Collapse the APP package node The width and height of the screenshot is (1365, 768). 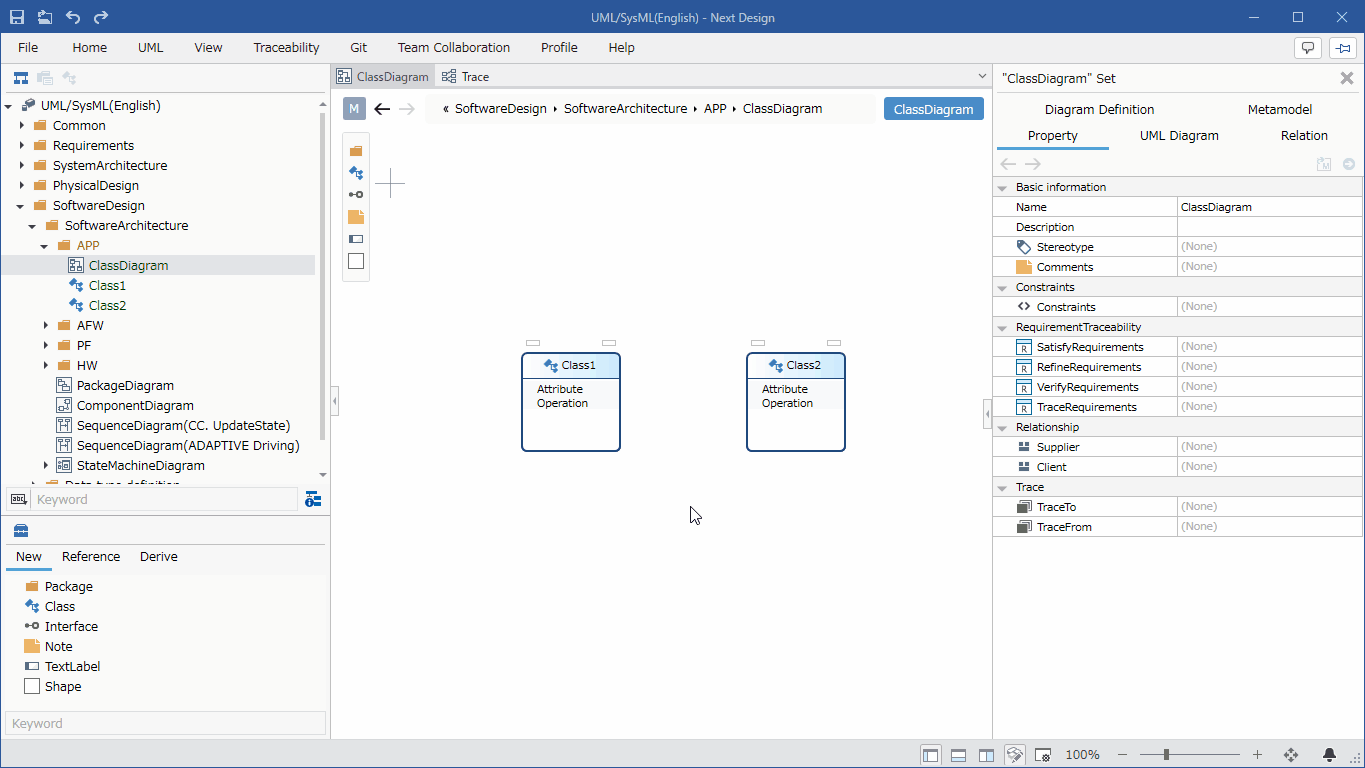pos(45,246)
